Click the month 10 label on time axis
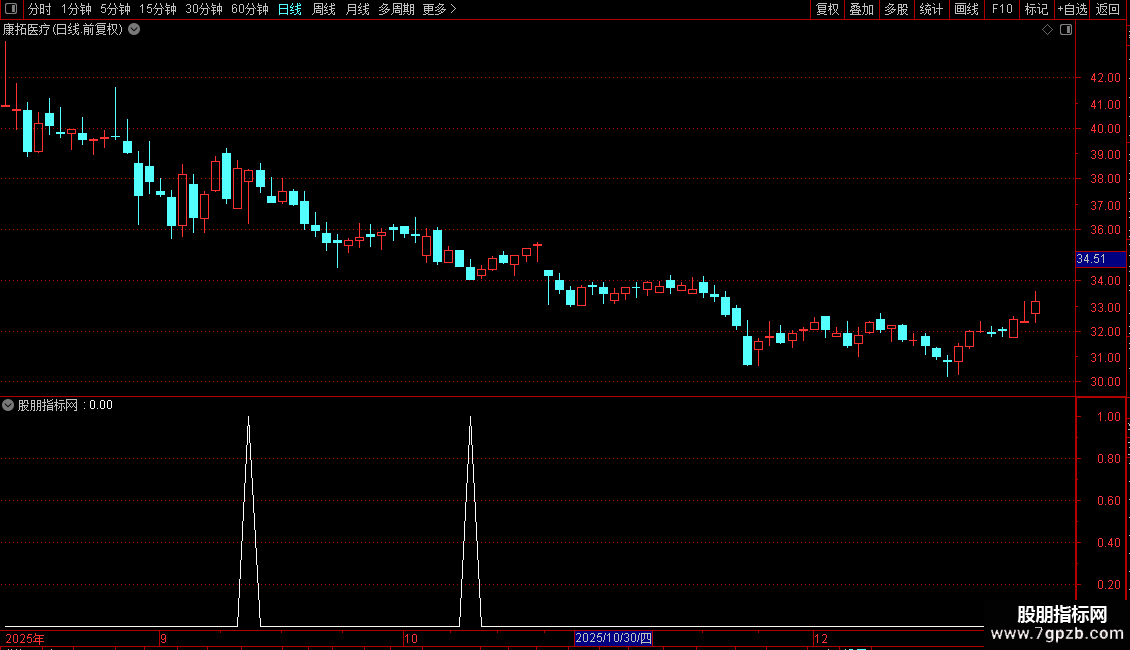 [411, 638]
